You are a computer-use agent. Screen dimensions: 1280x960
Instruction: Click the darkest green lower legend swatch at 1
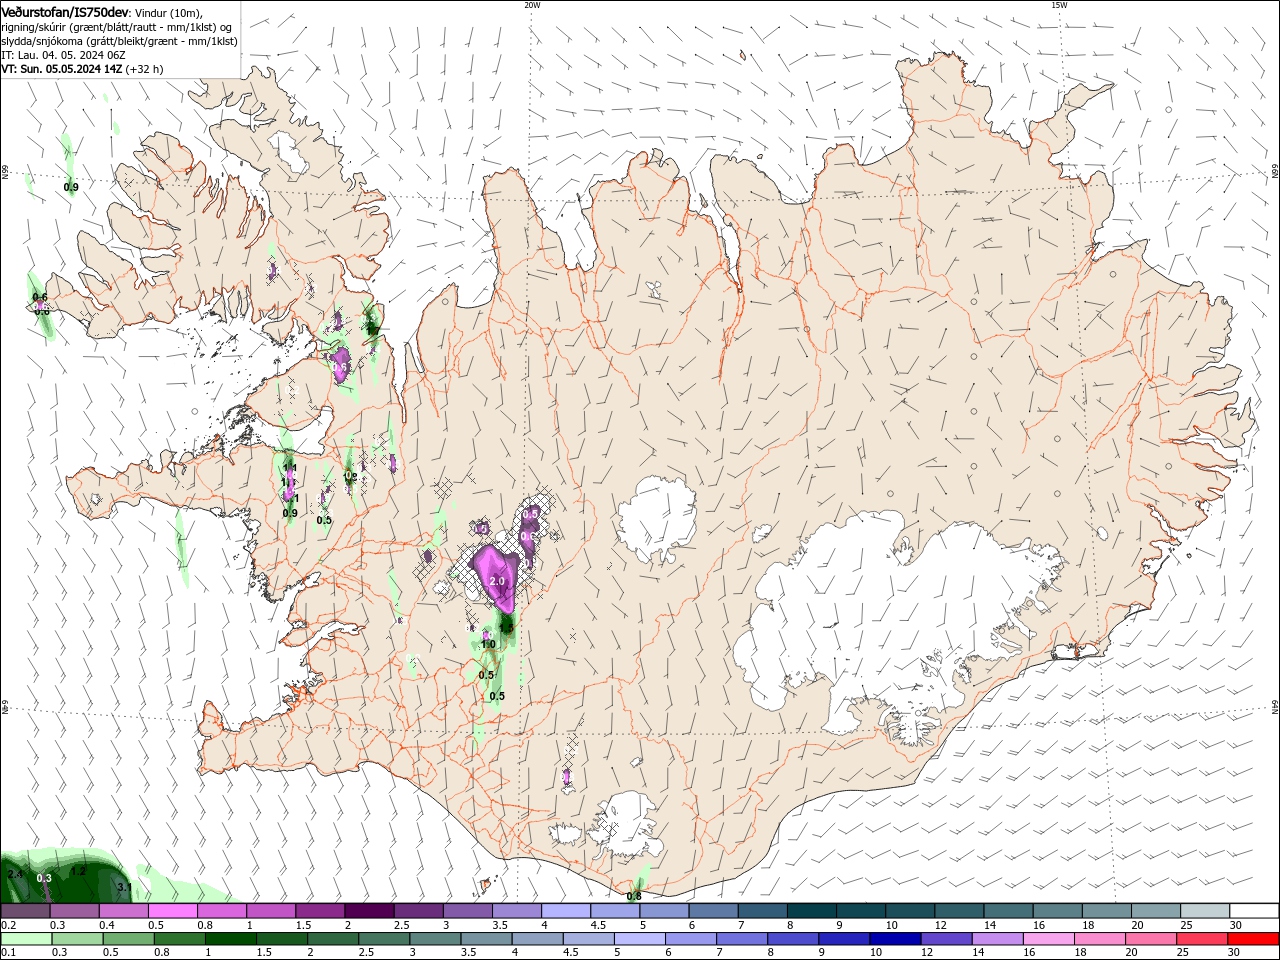(x=230, y=938)
